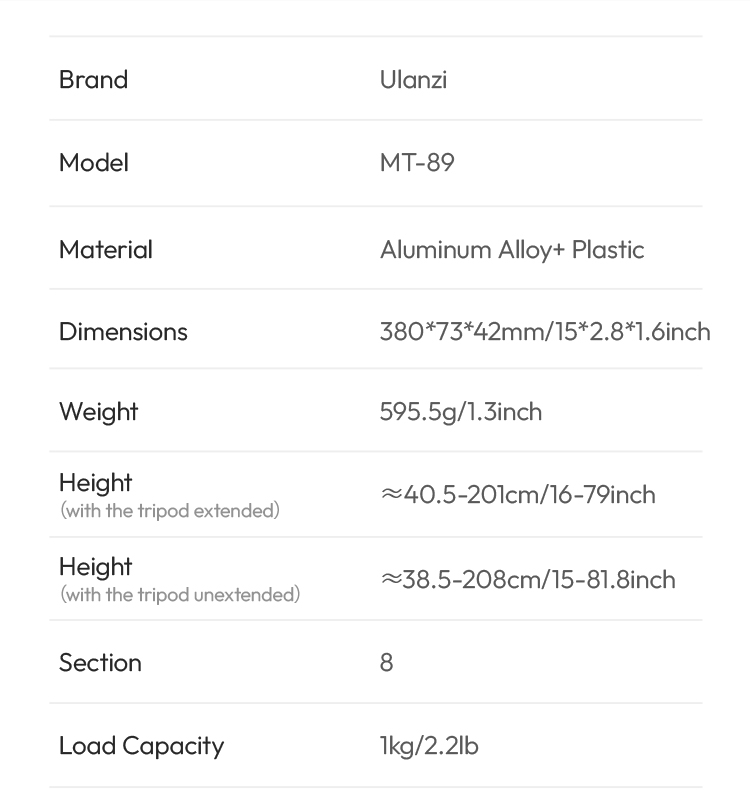The image size is (750, 804).
Task: Click the Section row label
Action: coord(100,663)
